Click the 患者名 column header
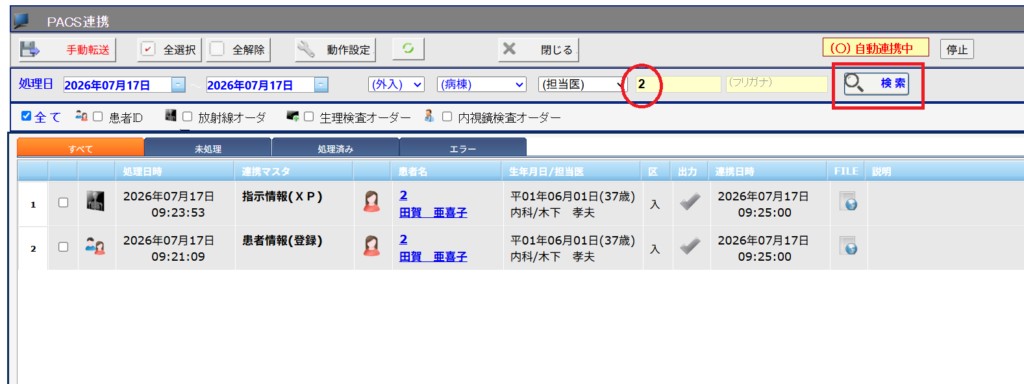1024x384 pixels. point(447,171)
